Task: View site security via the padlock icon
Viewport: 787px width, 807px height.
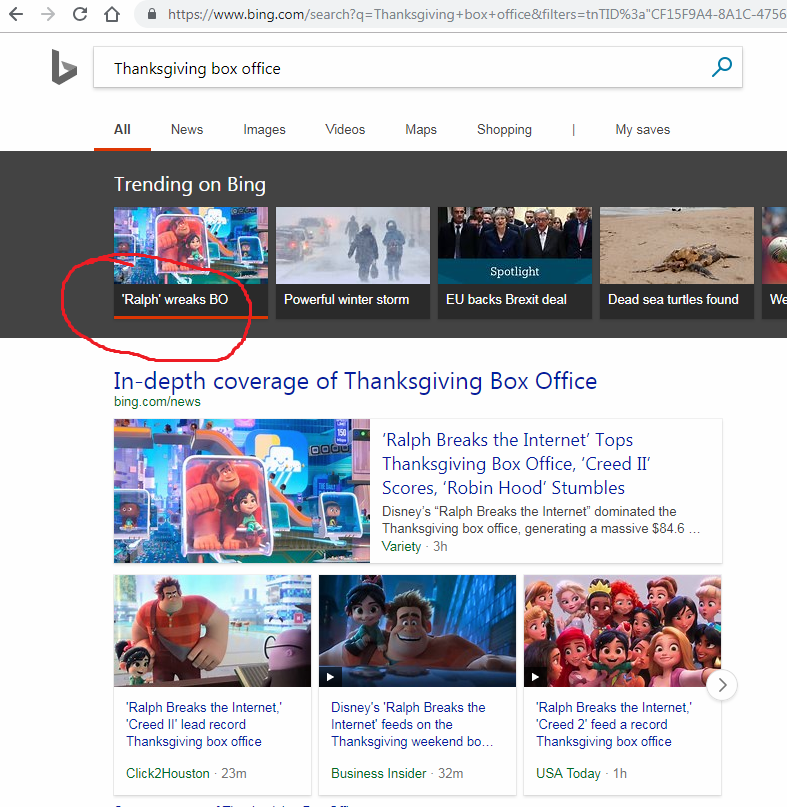Action: 152,14
